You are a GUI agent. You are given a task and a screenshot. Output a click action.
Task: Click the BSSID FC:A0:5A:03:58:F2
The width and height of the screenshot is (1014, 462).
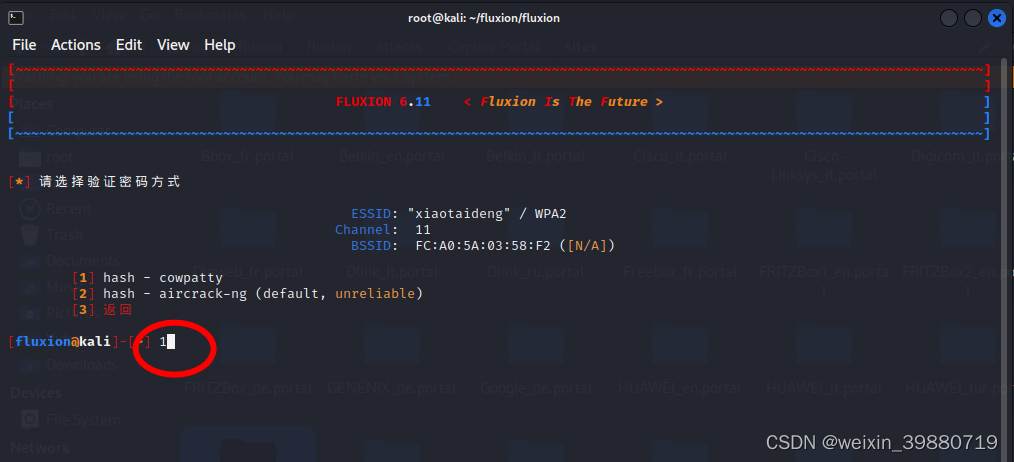tap(482, 246)
